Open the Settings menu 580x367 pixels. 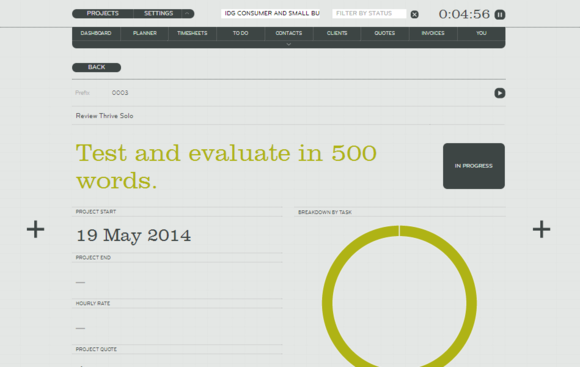(158, 13)
